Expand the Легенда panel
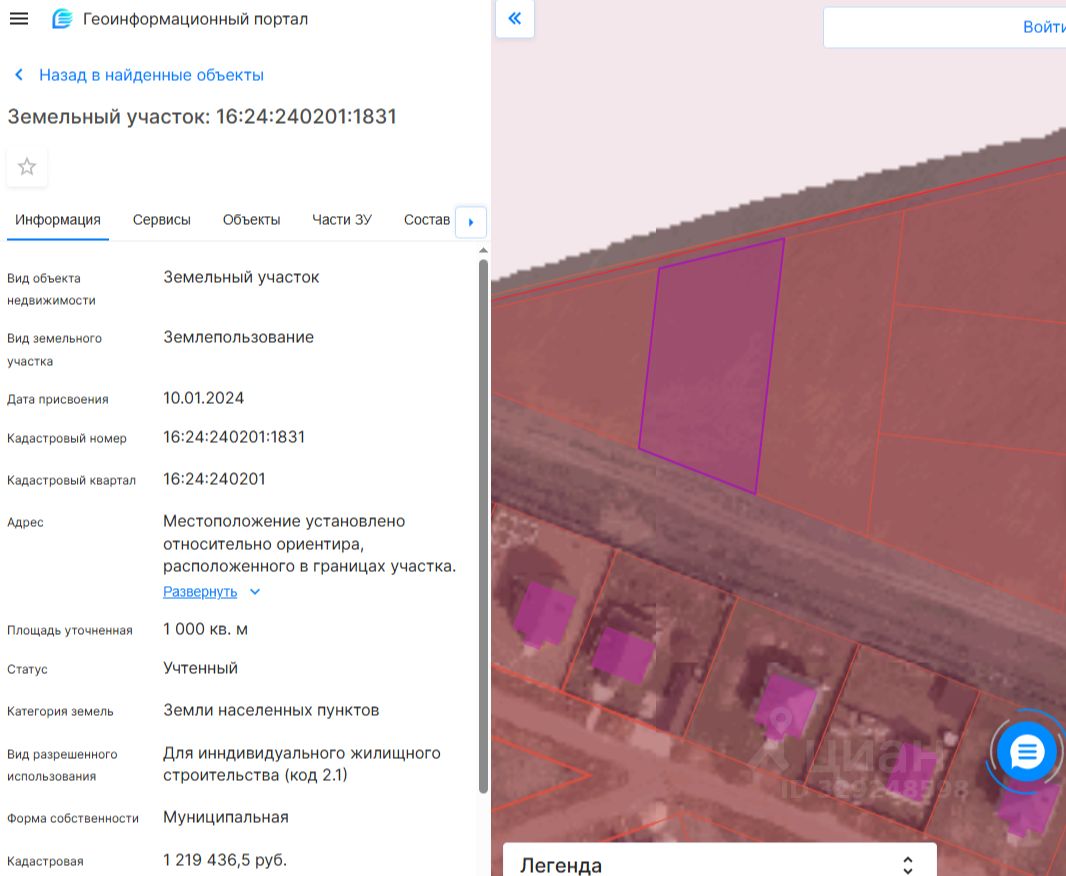 [907, 865]
